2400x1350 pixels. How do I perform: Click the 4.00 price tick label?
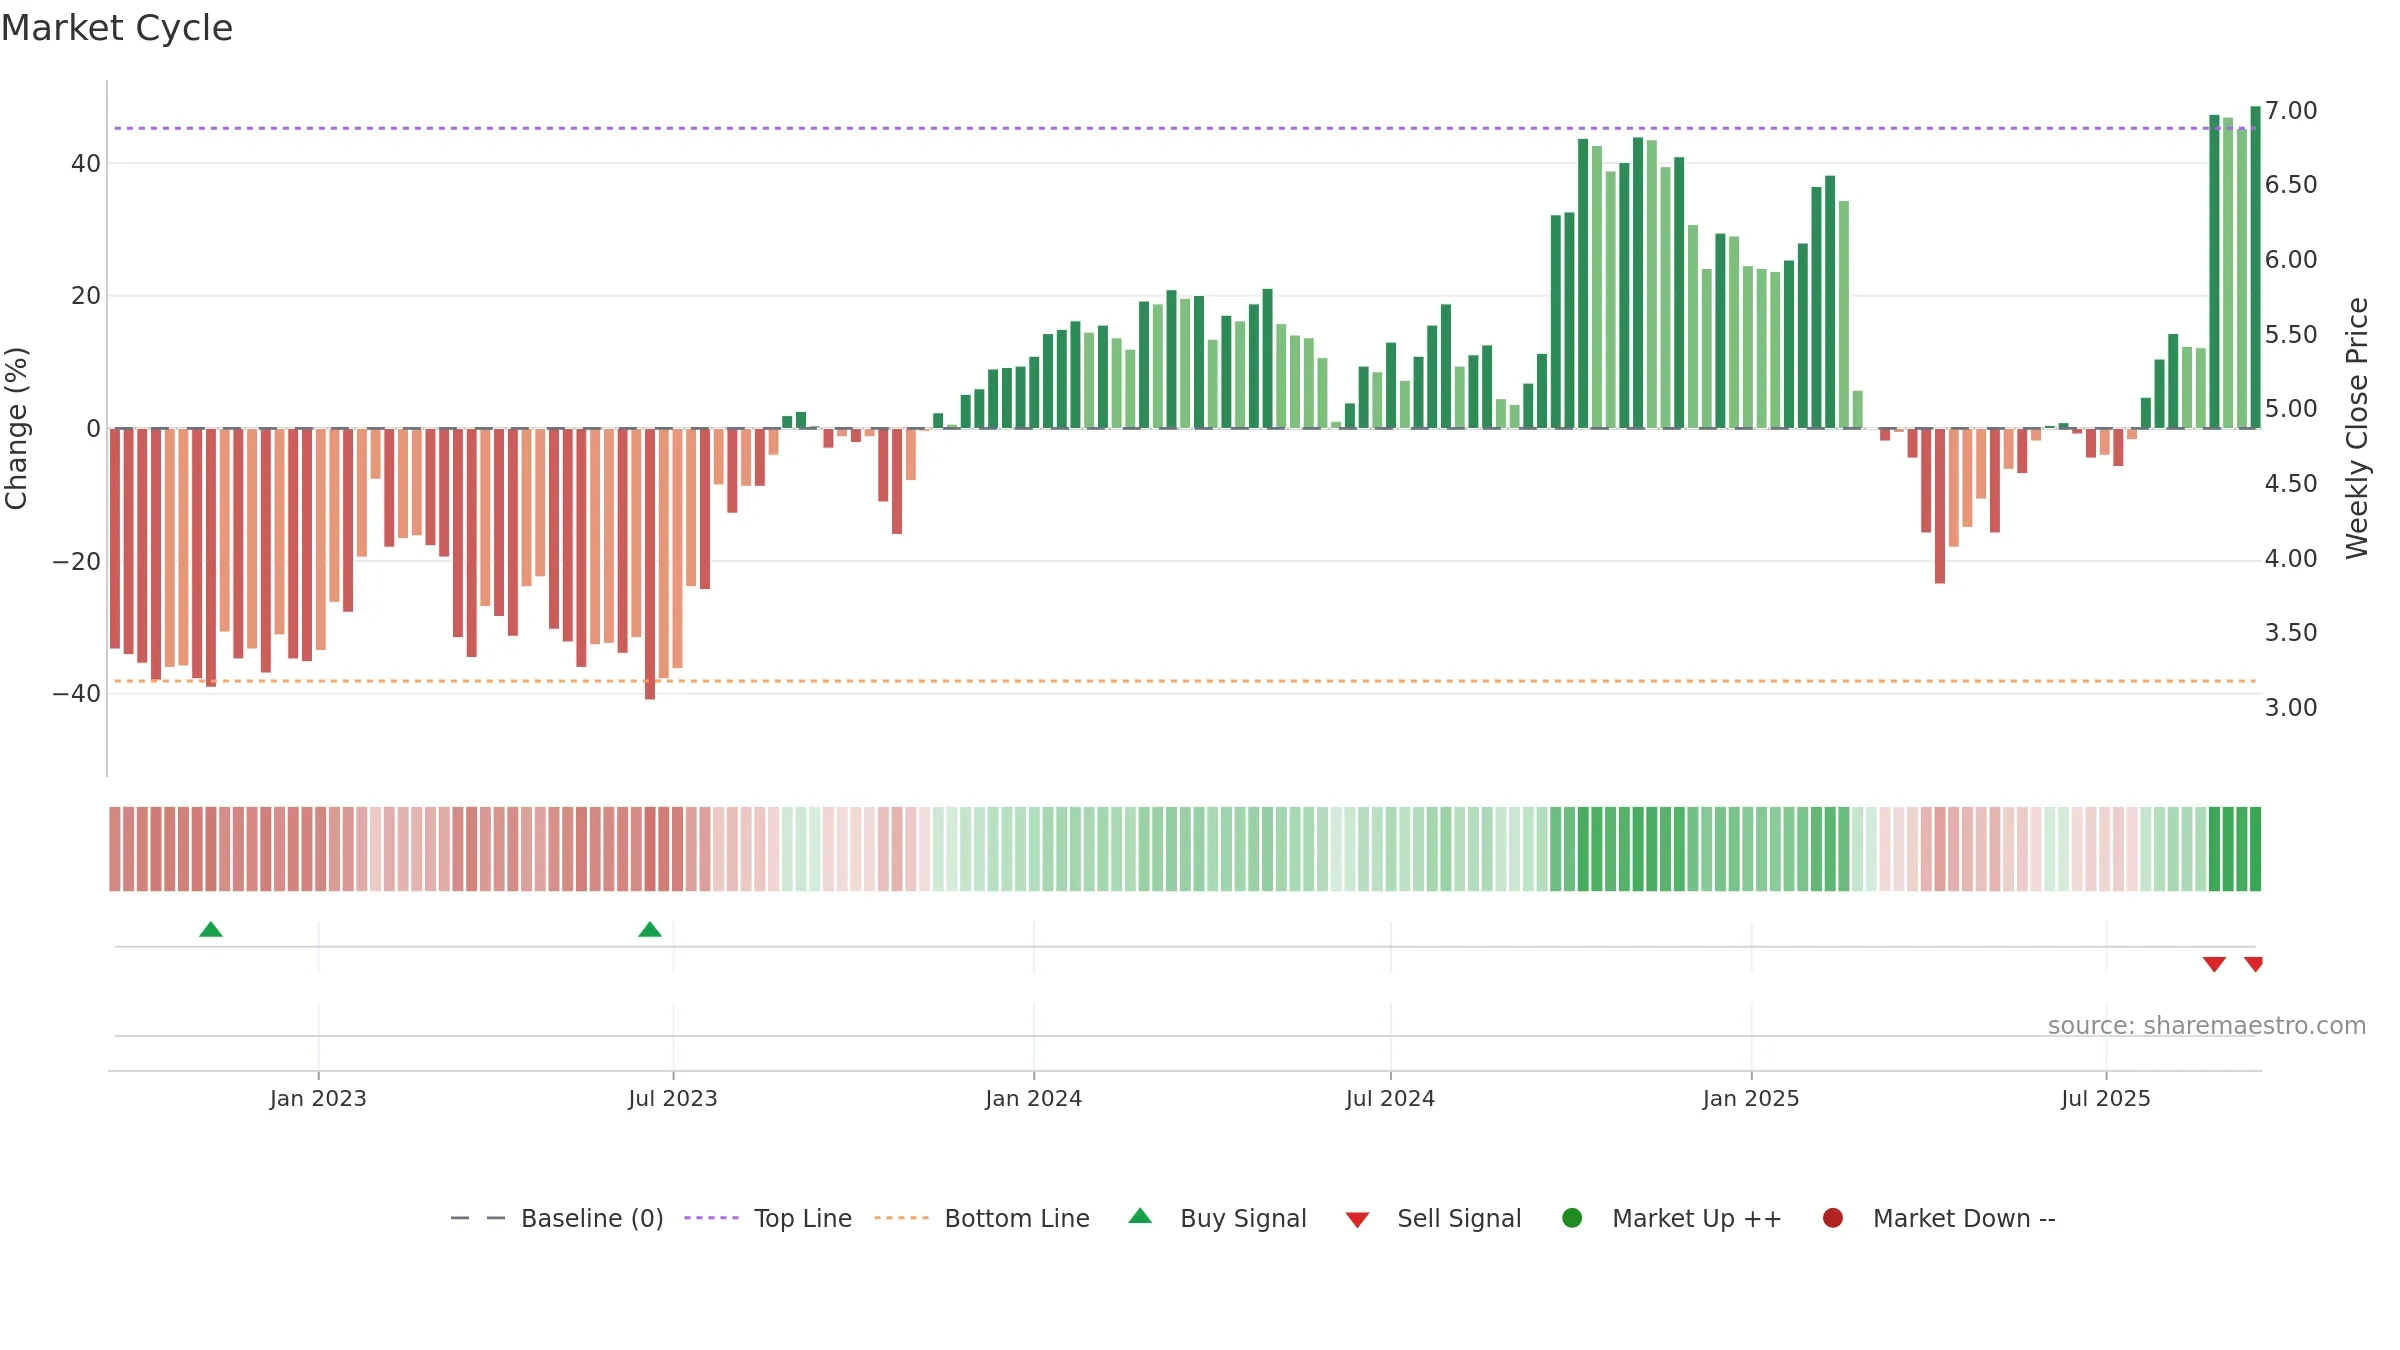(x=2291, y=559)
